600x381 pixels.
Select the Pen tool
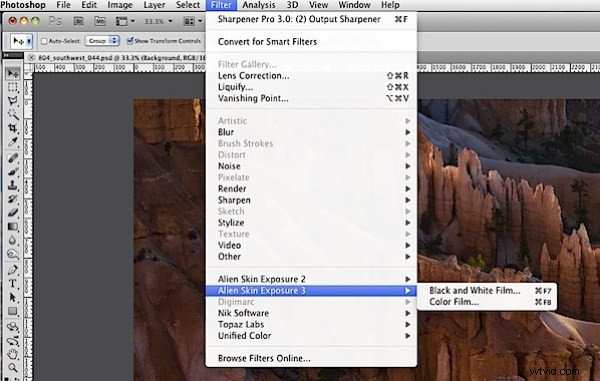click(x=13, y=270)
